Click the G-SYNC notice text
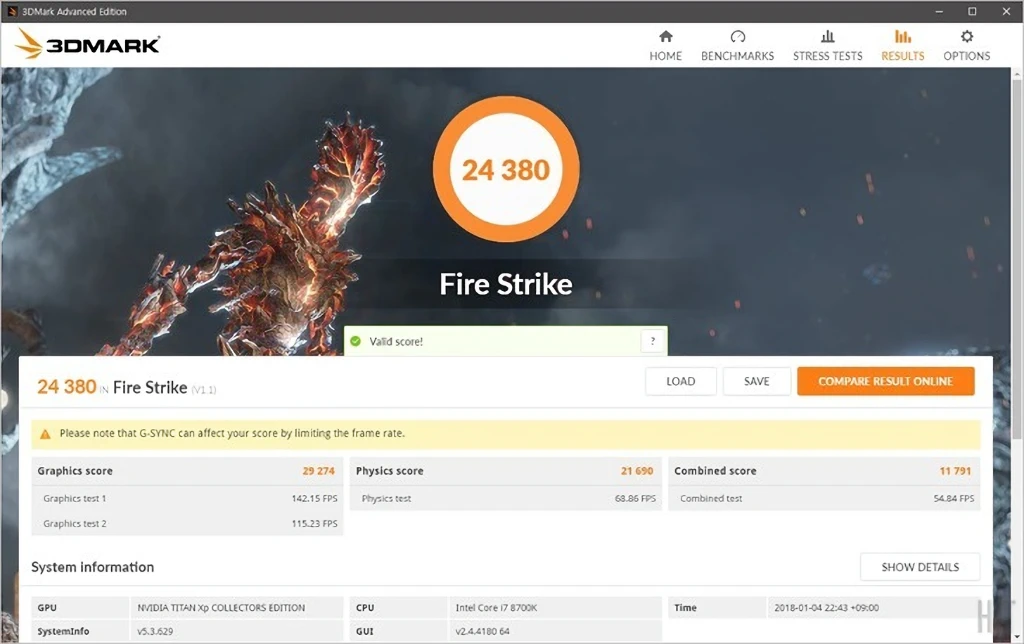This screenshot has height=644, width=1024. pyautogui.click(x=232, y=433)
